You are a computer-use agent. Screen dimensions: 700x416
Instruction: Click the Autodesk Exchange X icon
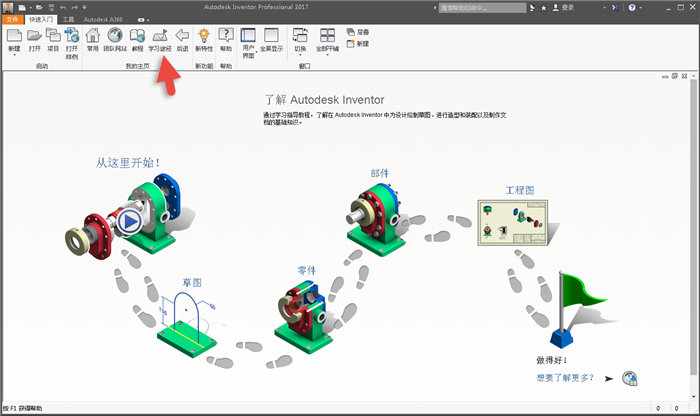pos(615,8)
